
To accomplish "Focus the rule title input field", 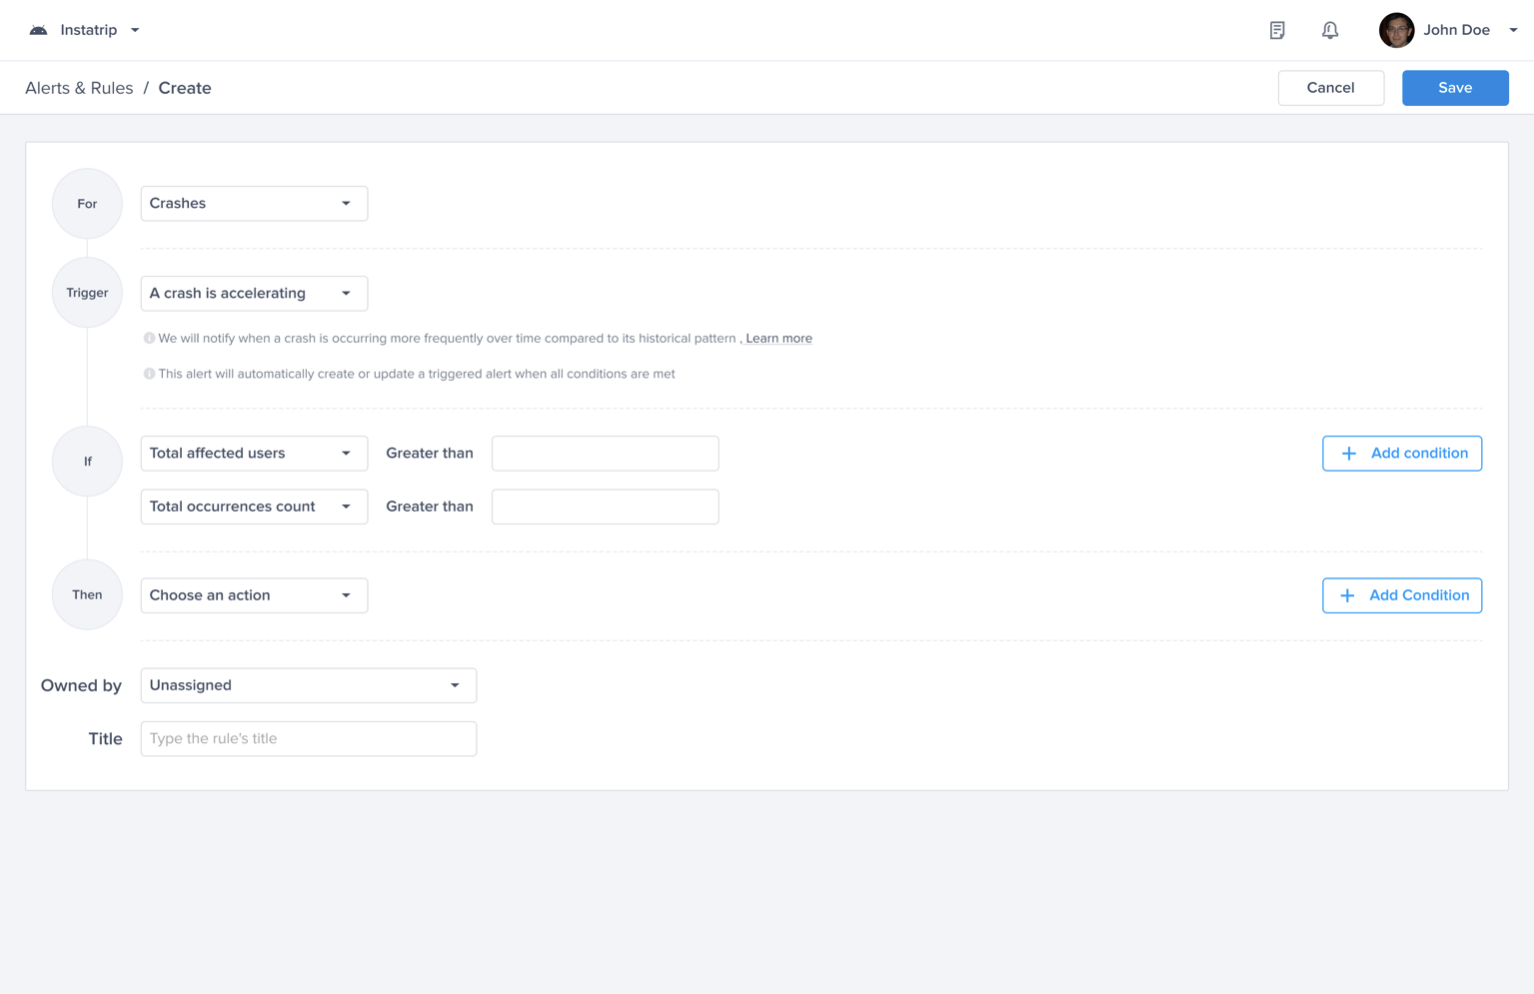I will click(x=308, y=738).
